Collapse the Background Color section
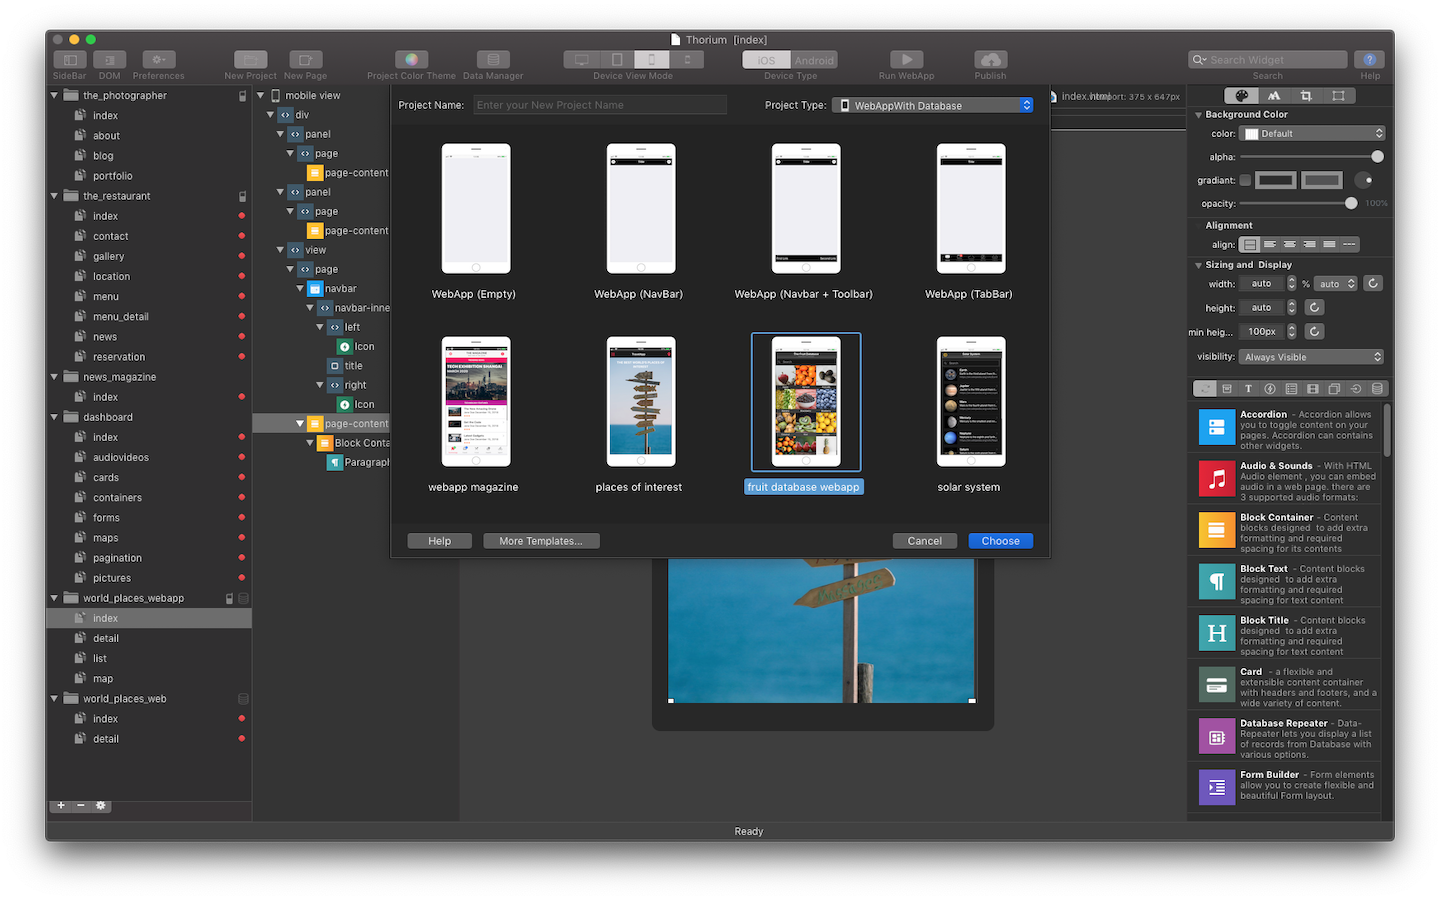1440x900 pixels. [x=1198, y=115]
